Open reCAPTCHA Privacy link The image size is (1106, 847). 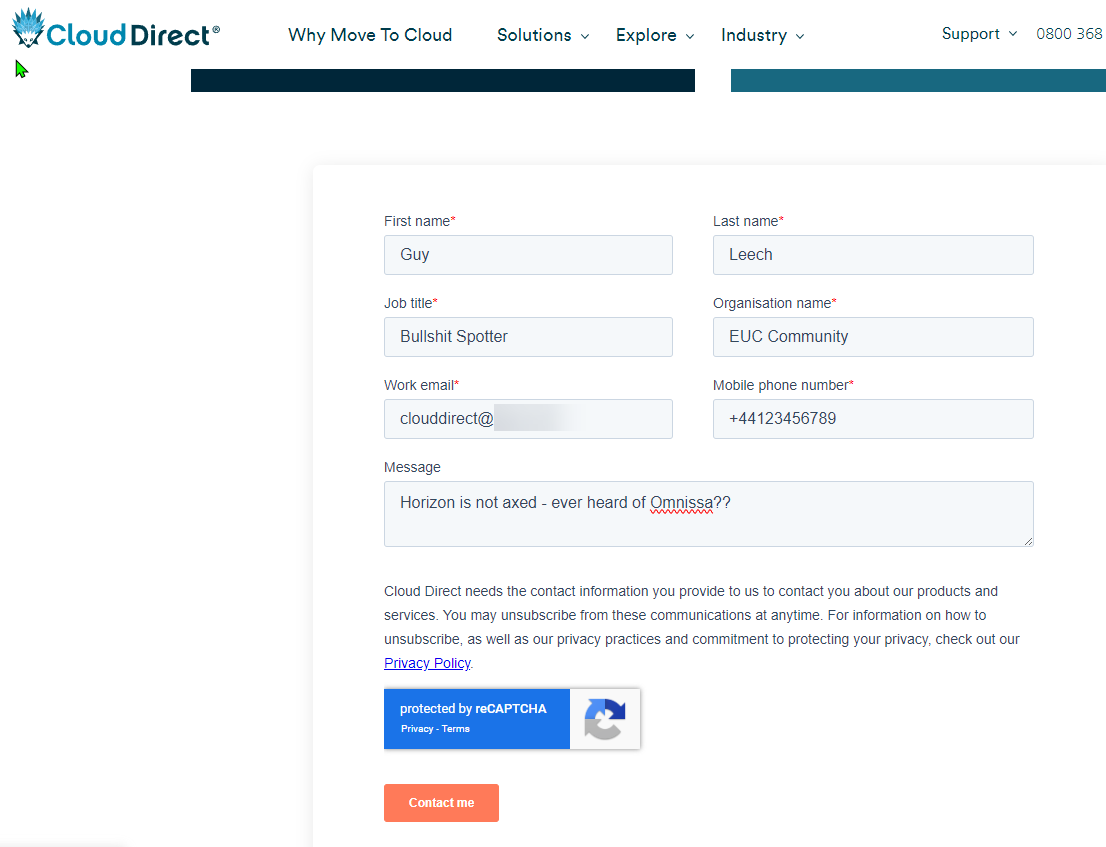pos(417,729)
